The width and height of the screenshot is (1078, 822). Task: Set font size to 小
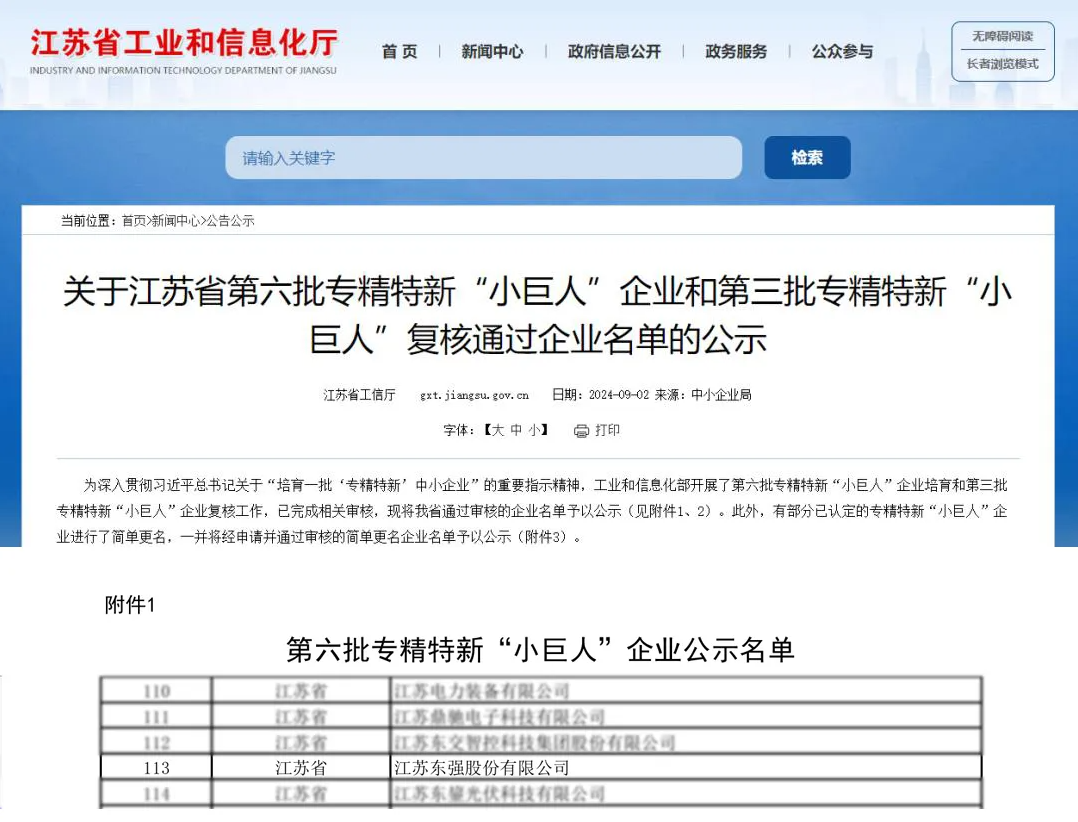(x=535, y=430)
